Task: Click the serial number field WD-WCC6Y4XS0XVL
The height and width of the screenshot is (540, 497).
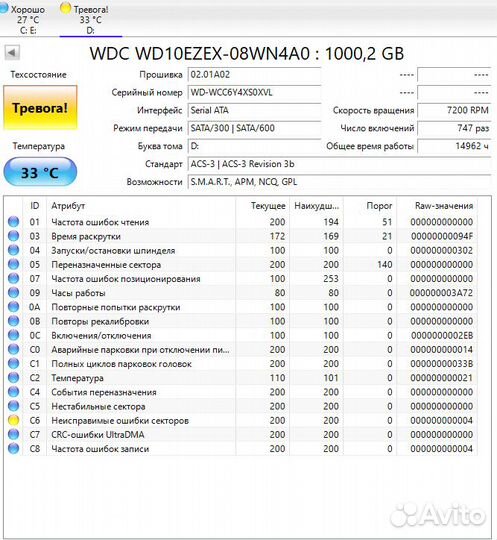Action: coord(254,93)
